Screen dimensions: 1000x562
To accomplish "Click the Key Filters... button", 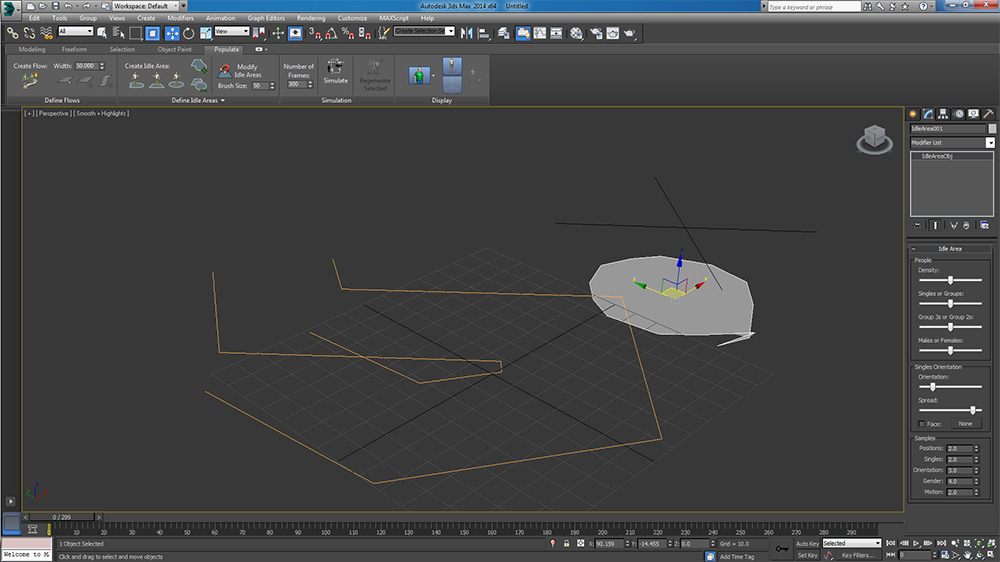I will coord(857,555).
